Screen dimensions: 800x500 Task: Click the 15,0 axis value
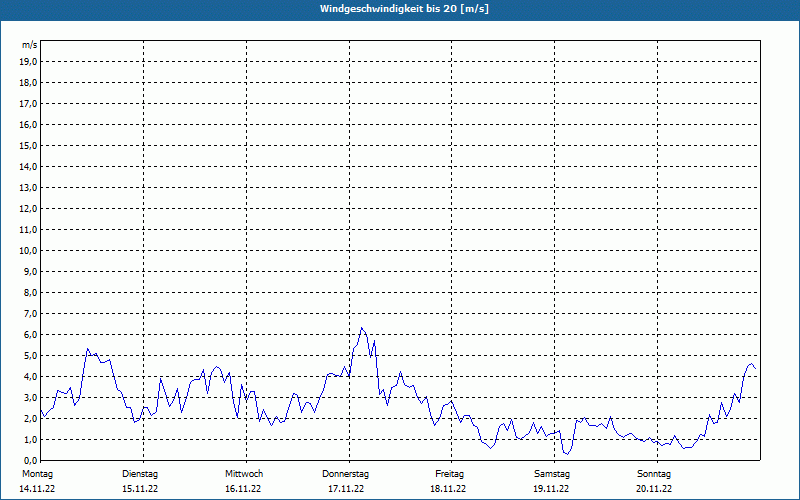tap(28, 145)
